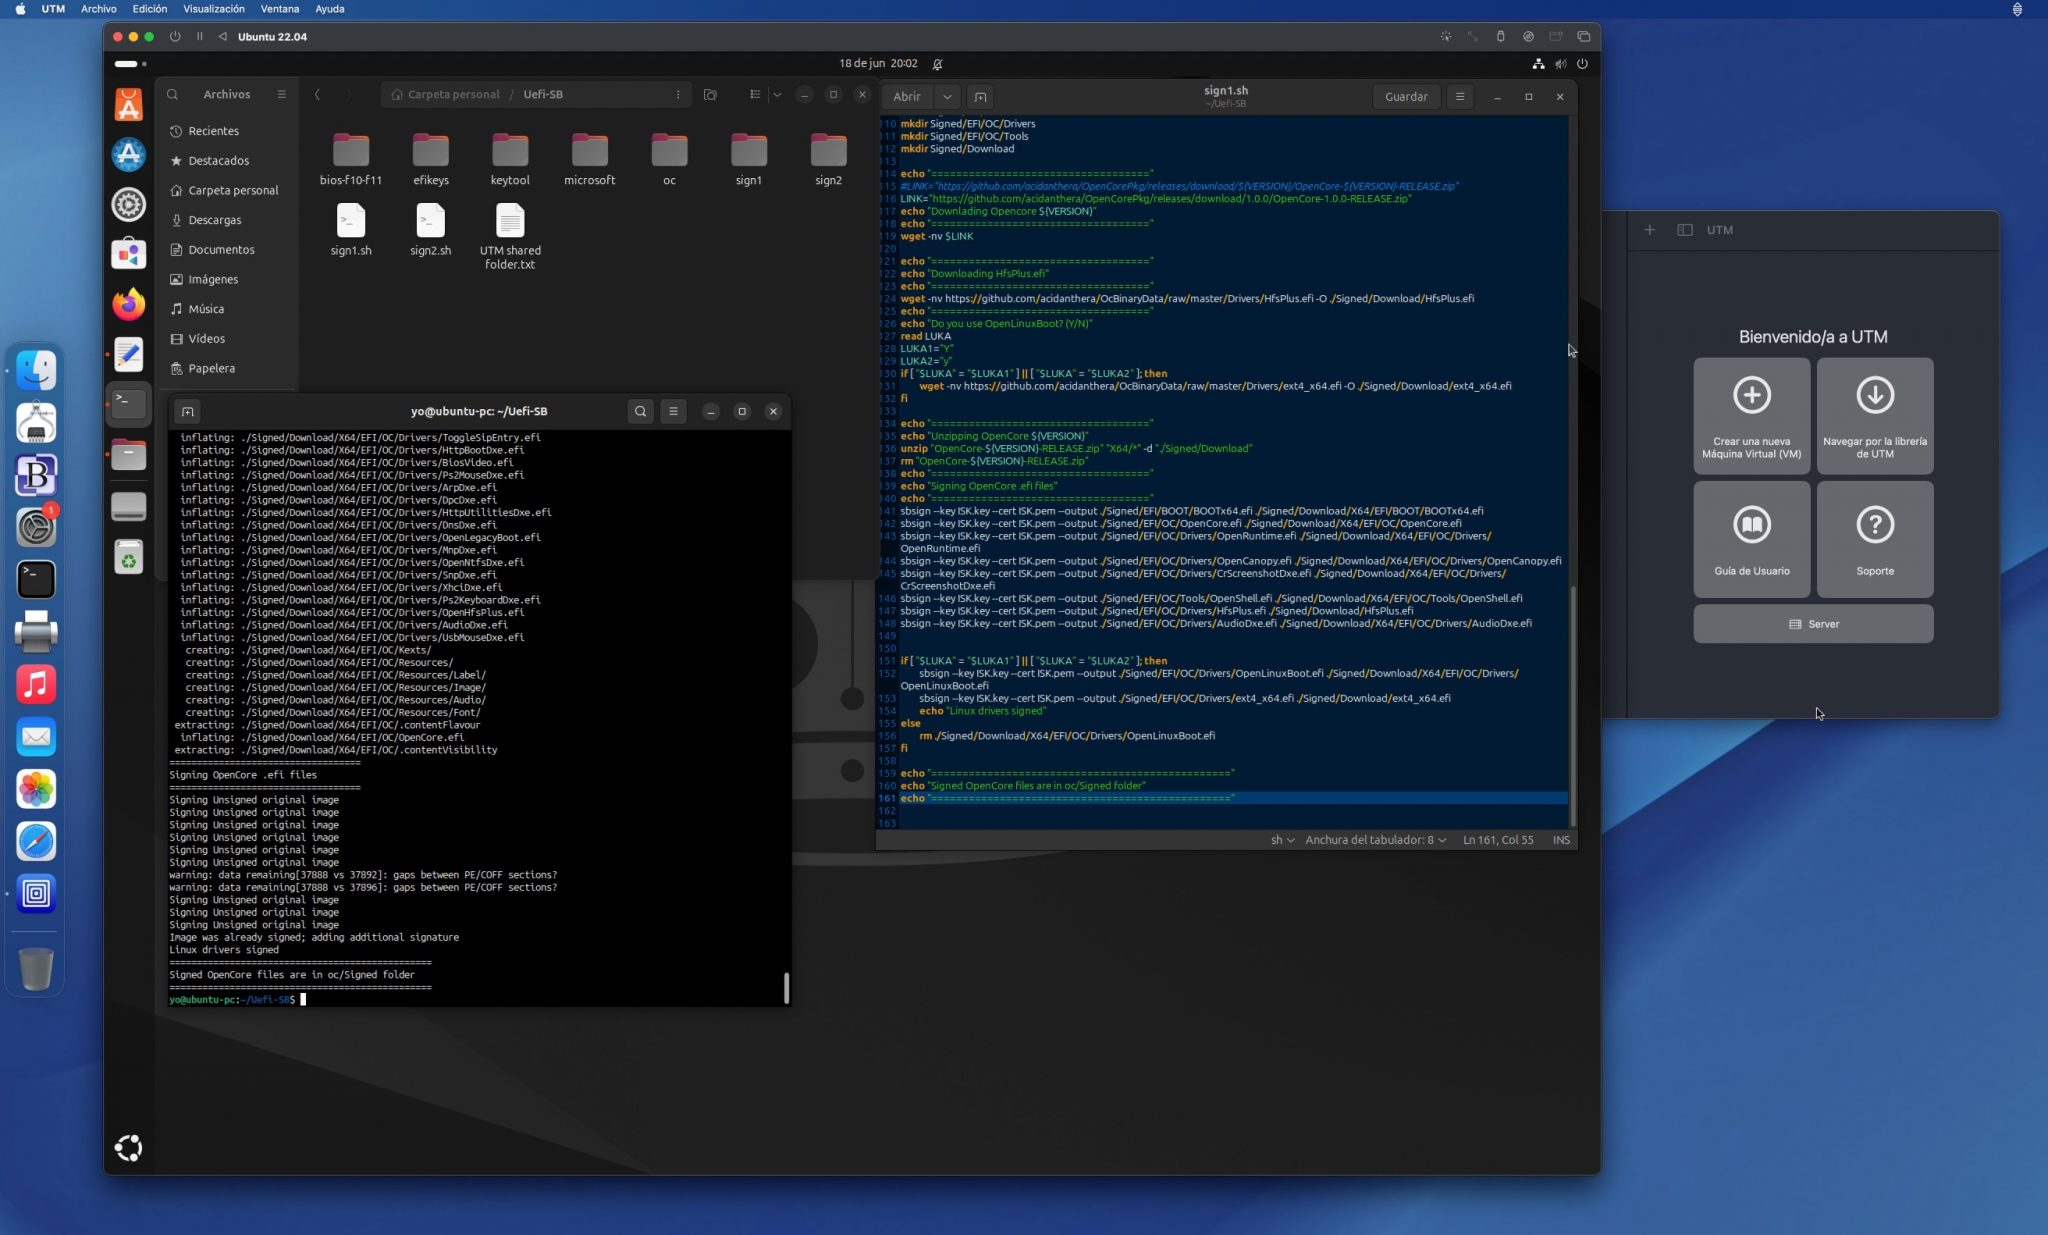Screen dimensions: 2048x1235
Task: Launch Firefox from the Ubuntu dock
Action: [x=128, y=305]
